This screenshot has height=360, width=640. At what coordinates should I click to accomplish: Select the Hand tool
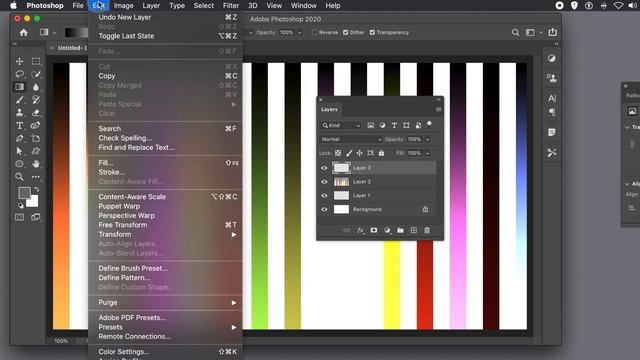point(36,164)
